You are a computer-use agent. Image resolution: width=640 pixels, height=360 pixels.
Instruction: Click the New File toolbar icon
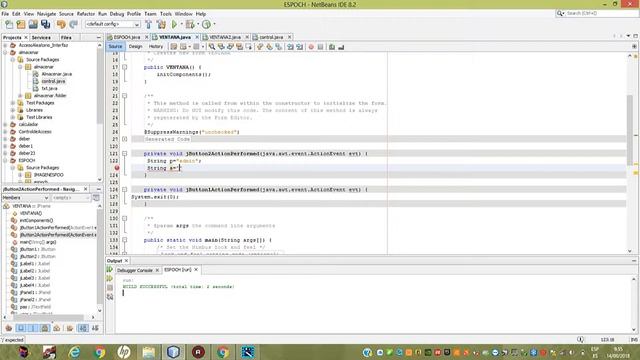tap(9, 24)
